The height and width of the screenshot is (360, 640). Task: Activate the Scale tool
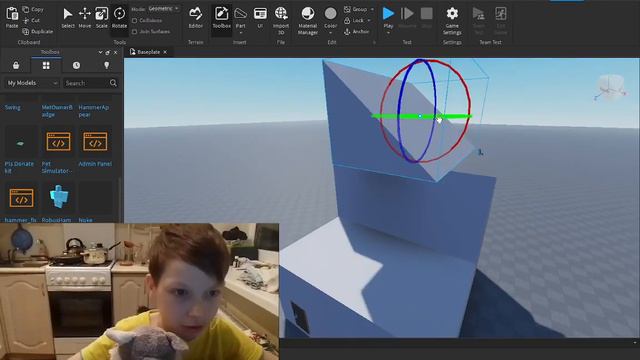click(x=102, y=18)
